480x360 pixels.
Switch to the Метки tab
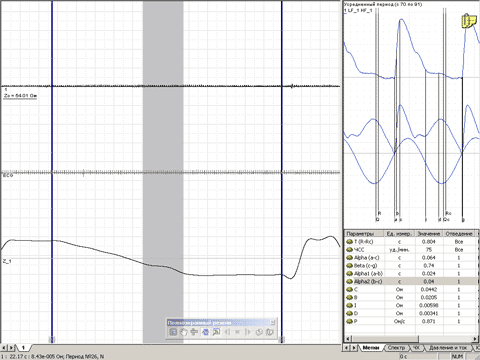371,348
